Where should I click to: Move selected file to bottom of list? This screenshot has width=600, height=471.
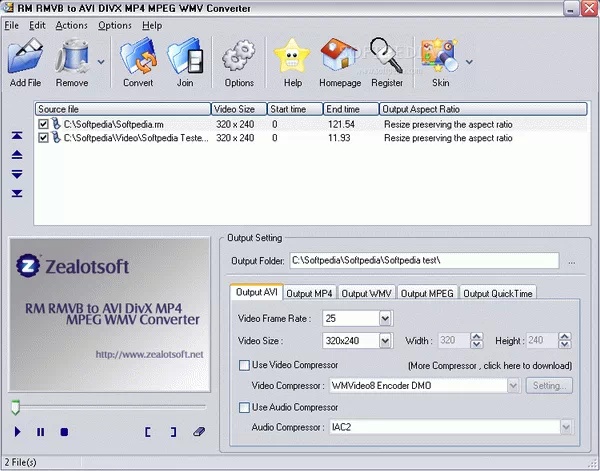(x=17, y=193)
